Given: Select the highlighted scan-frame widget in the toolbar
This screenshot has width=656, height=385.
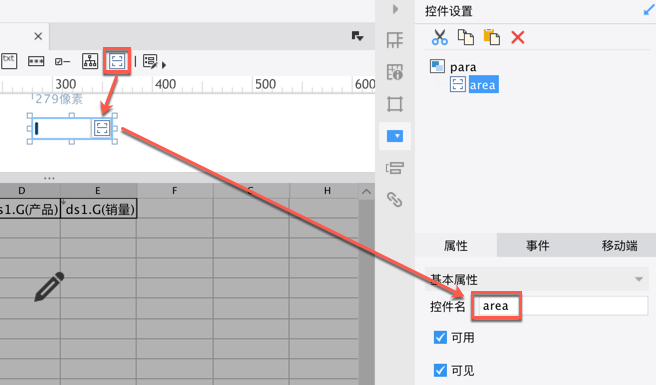Looking at the screenshot, I should [x=117, y=61].
